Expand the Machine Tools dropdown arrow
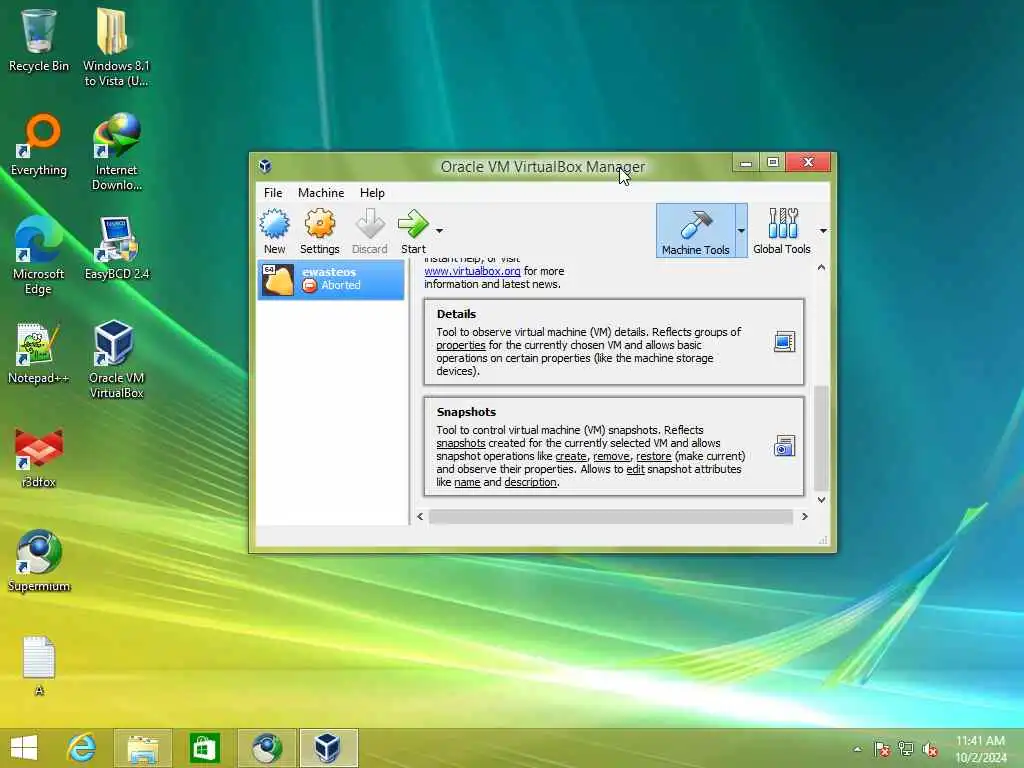Image resolution: width=1024 pixels, height=768 pixels. 741,231
